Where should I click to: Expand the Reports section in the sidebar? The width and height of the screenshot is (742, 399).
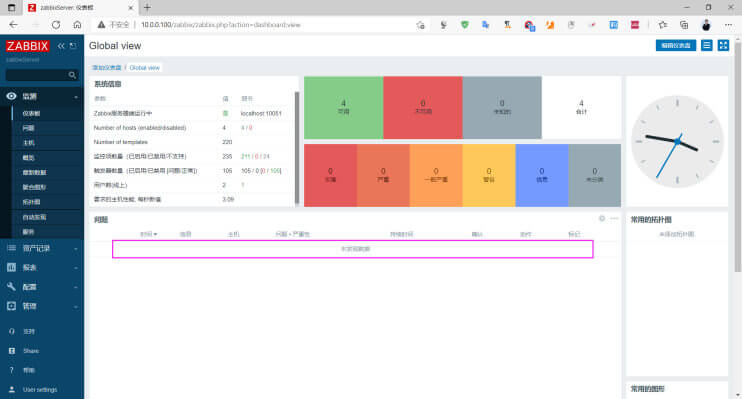[42, 267]
